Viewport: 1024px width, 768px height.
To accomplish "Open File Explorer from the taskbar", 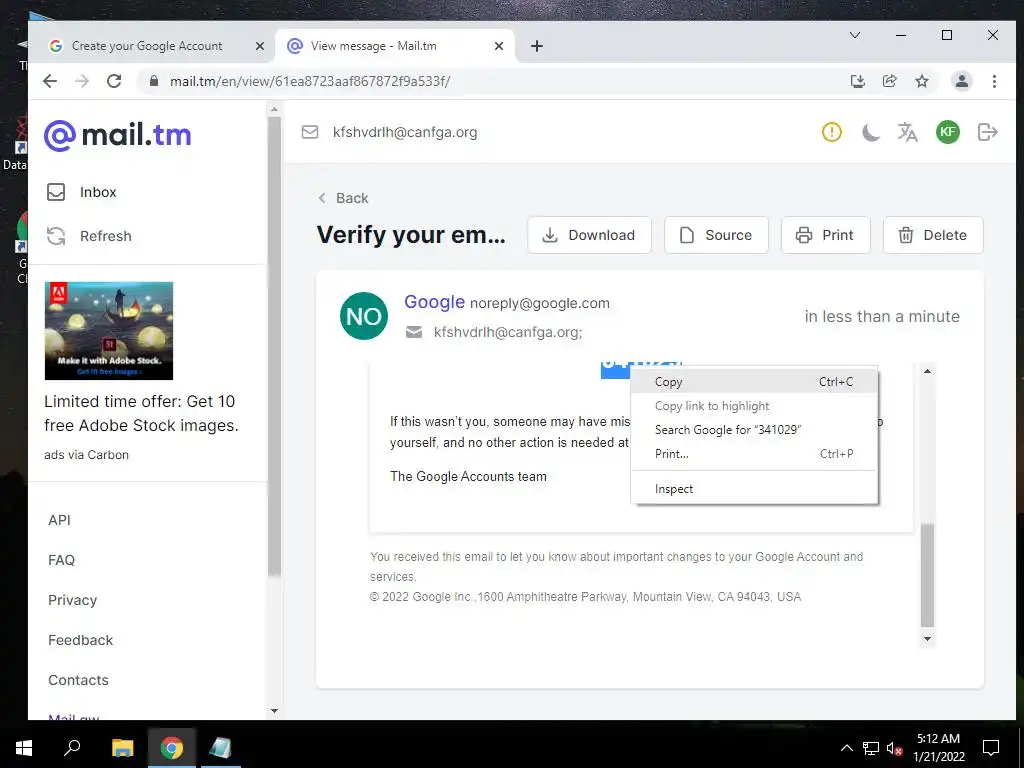I will click(x=122, y=748).
